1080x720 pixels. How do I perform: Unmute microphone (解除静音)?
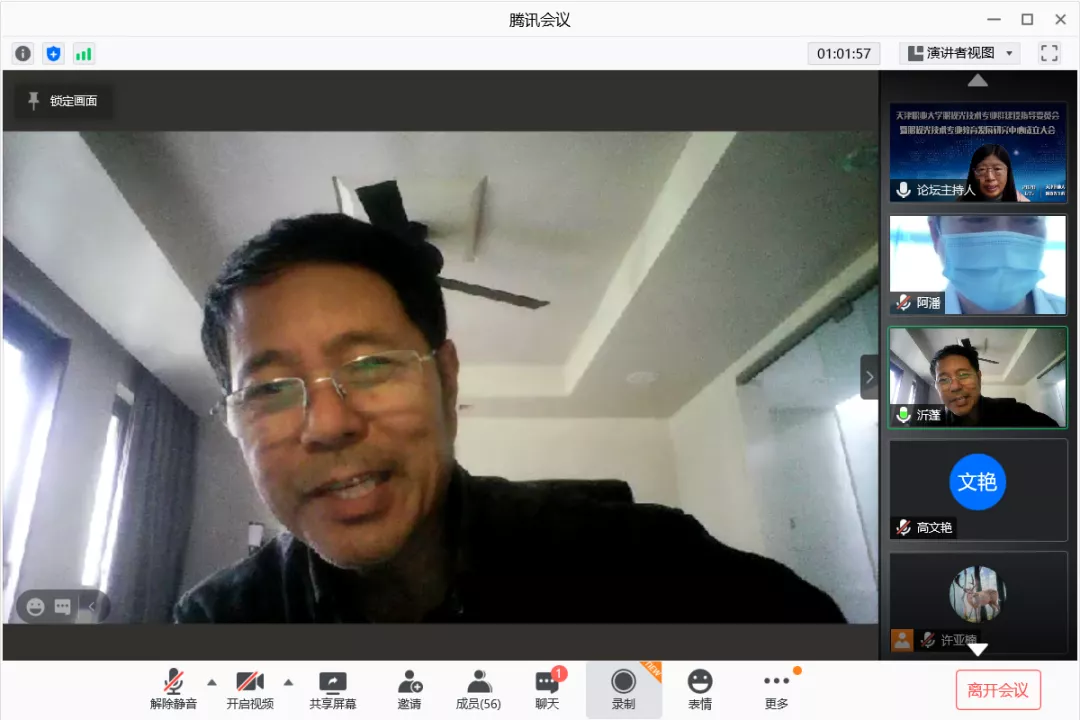[174, 689]
